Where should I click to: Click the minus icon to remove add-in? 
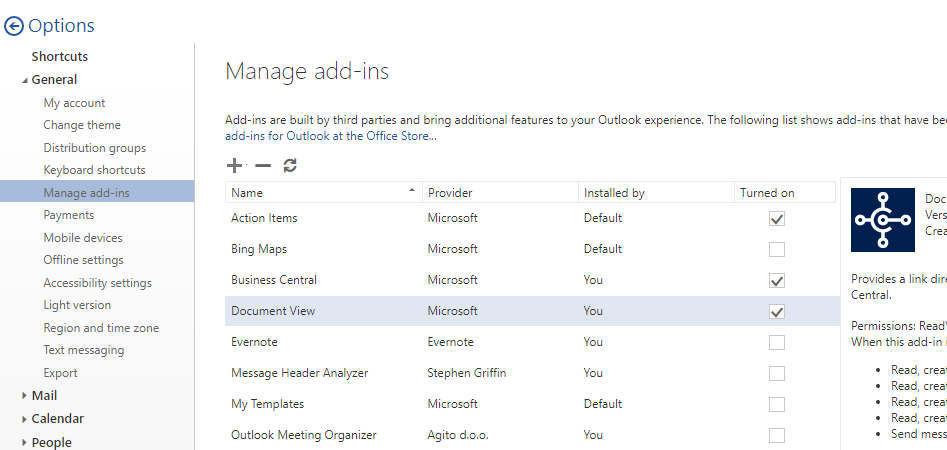(x=262, y=166)
